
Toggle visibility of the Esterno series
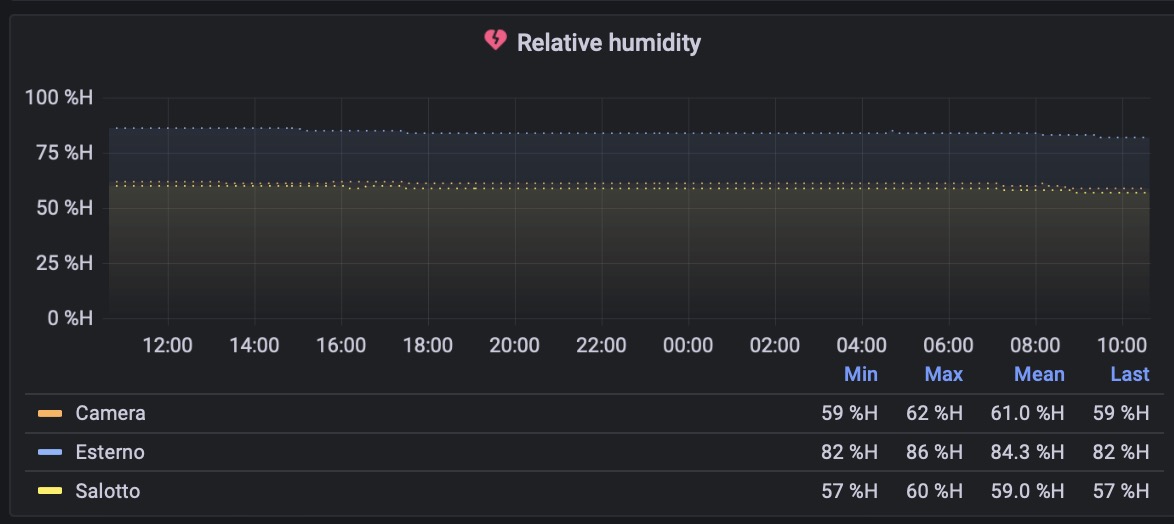tap(110, 452)
